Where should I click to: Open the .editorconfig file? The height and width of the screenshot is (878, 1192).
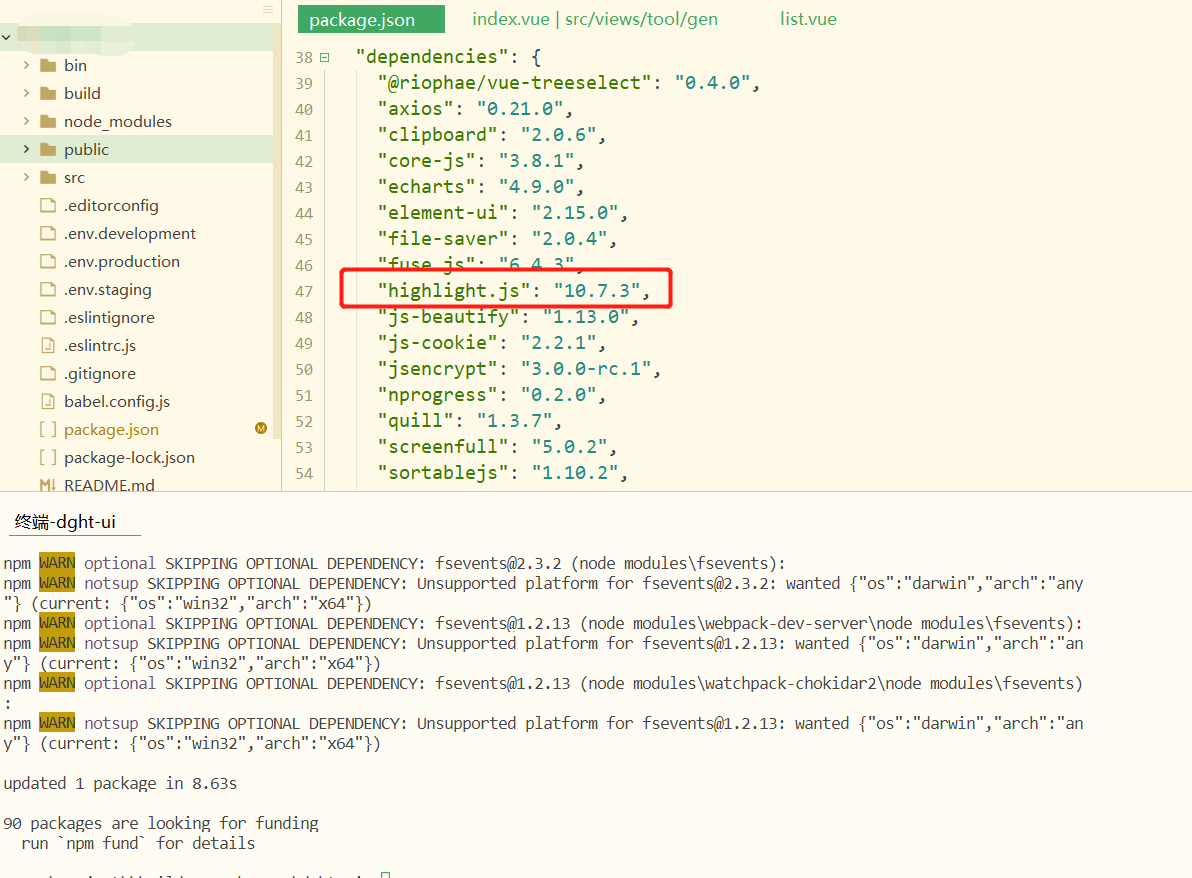pos(111,206)
